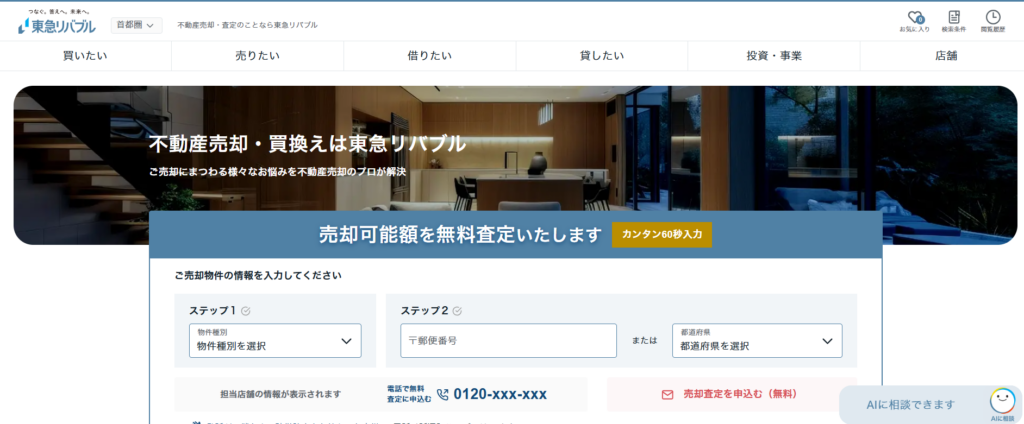The height and width of the screenshot is (424, 1024).
Task: Open the 貸したい menu
Action: [x=601, y=56]
